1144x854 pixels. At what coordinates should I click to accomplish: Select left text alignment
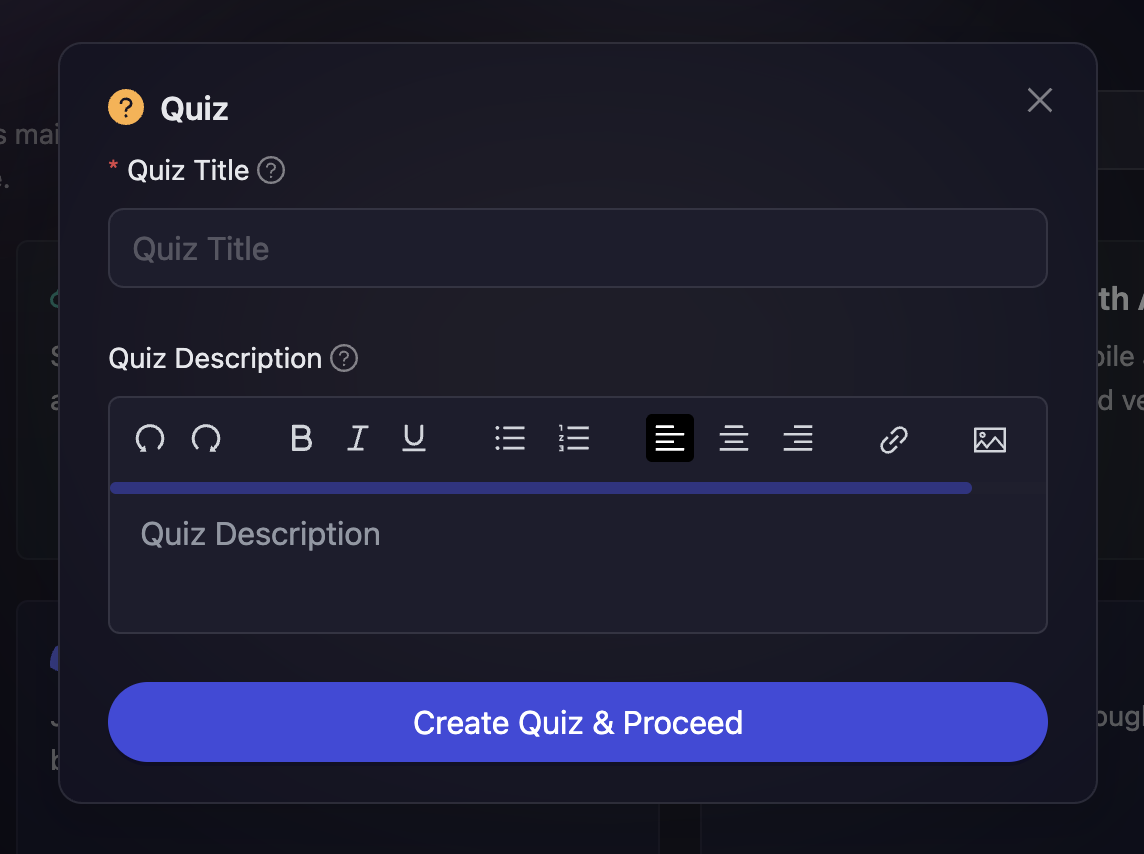point(670,438)
